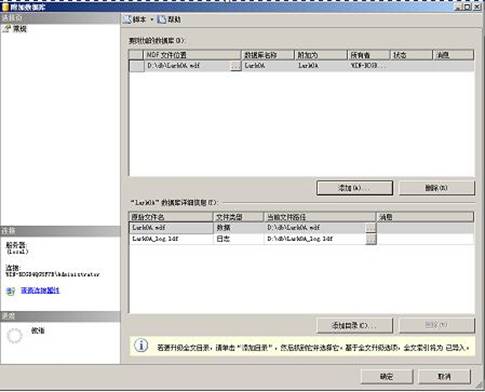Screen dimensions: 485x392
Task: Open the Script dropdown arrow
Action: [x=152, y=20]
